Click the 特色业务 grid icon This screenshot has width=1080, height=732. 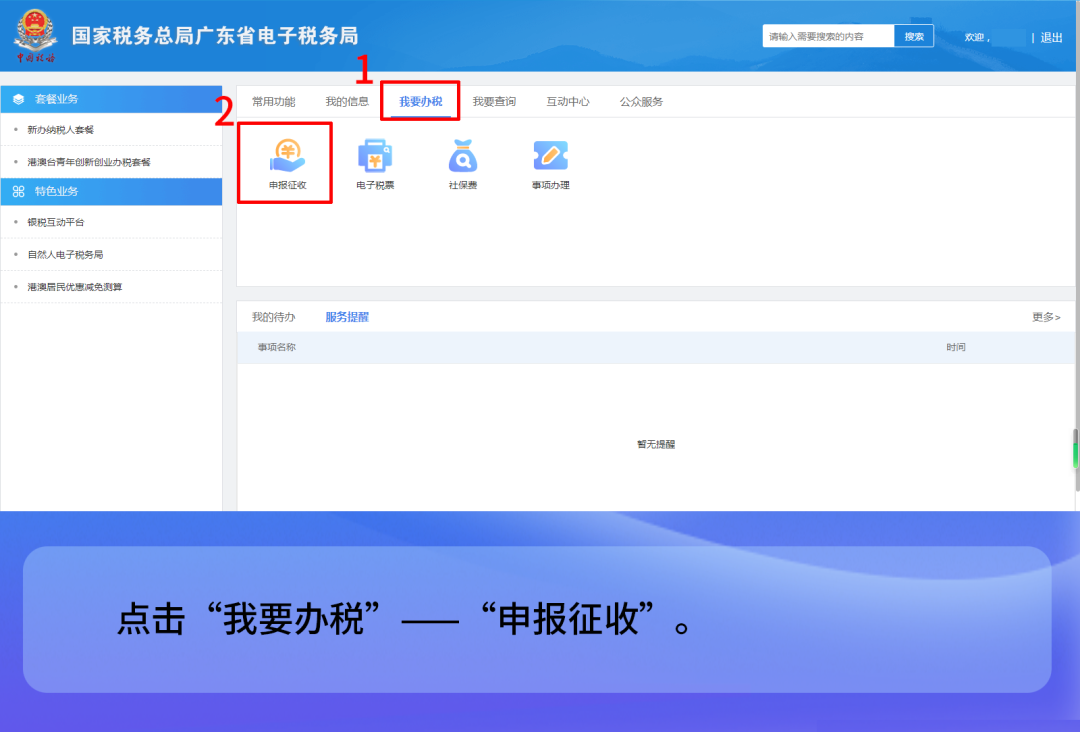(19, 191)
